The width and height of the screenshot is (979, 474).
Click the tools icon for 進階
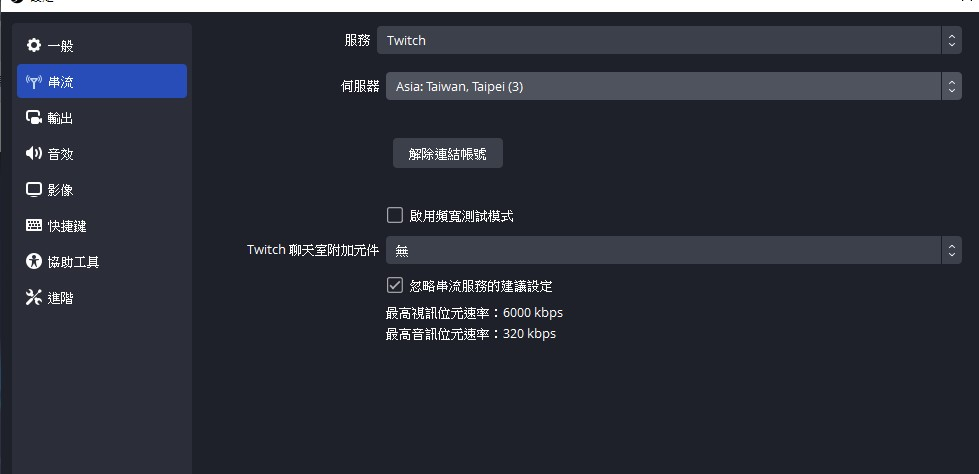(x=33, y=297)
